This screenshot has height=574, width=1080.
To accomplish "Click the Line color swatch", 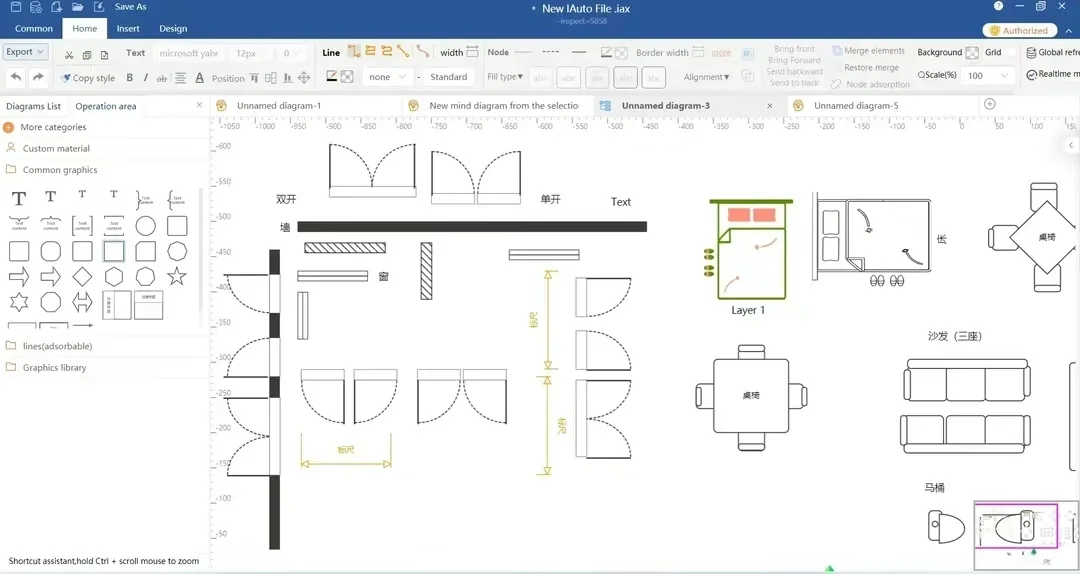I will pos(331,76).
